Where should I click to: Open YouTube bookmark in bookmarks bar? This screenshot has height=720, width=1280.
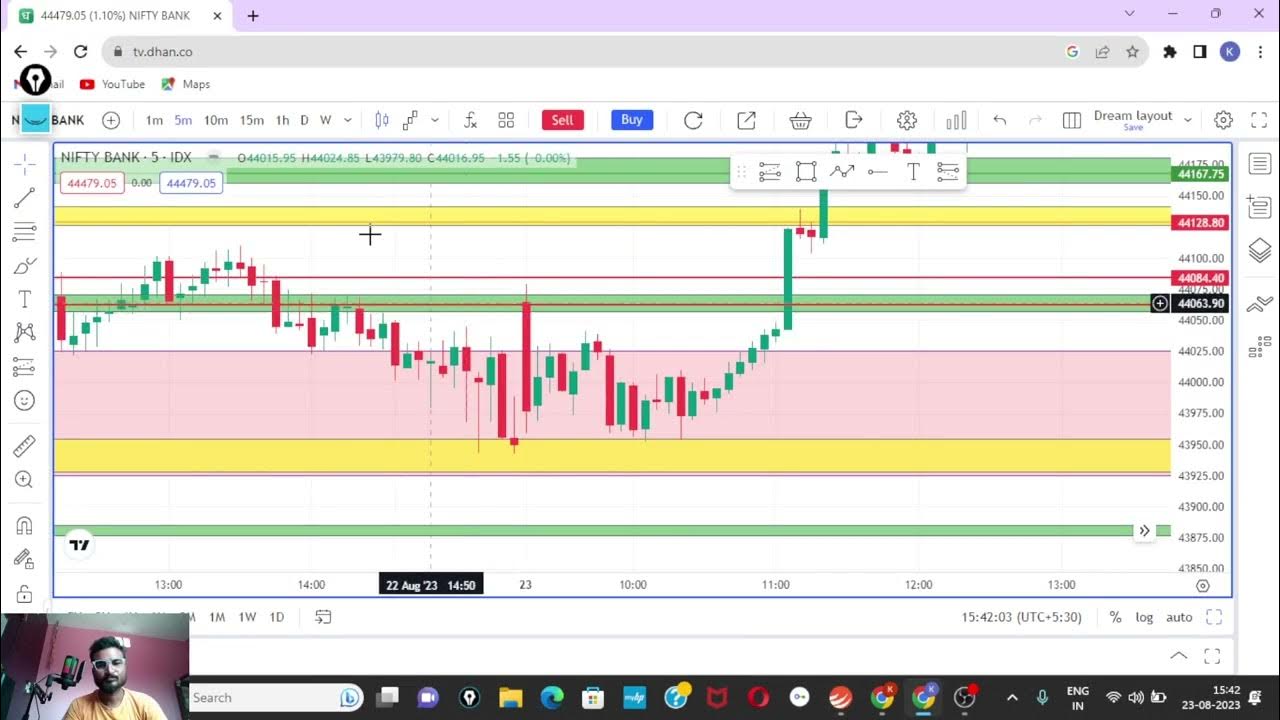pos(112,84)
